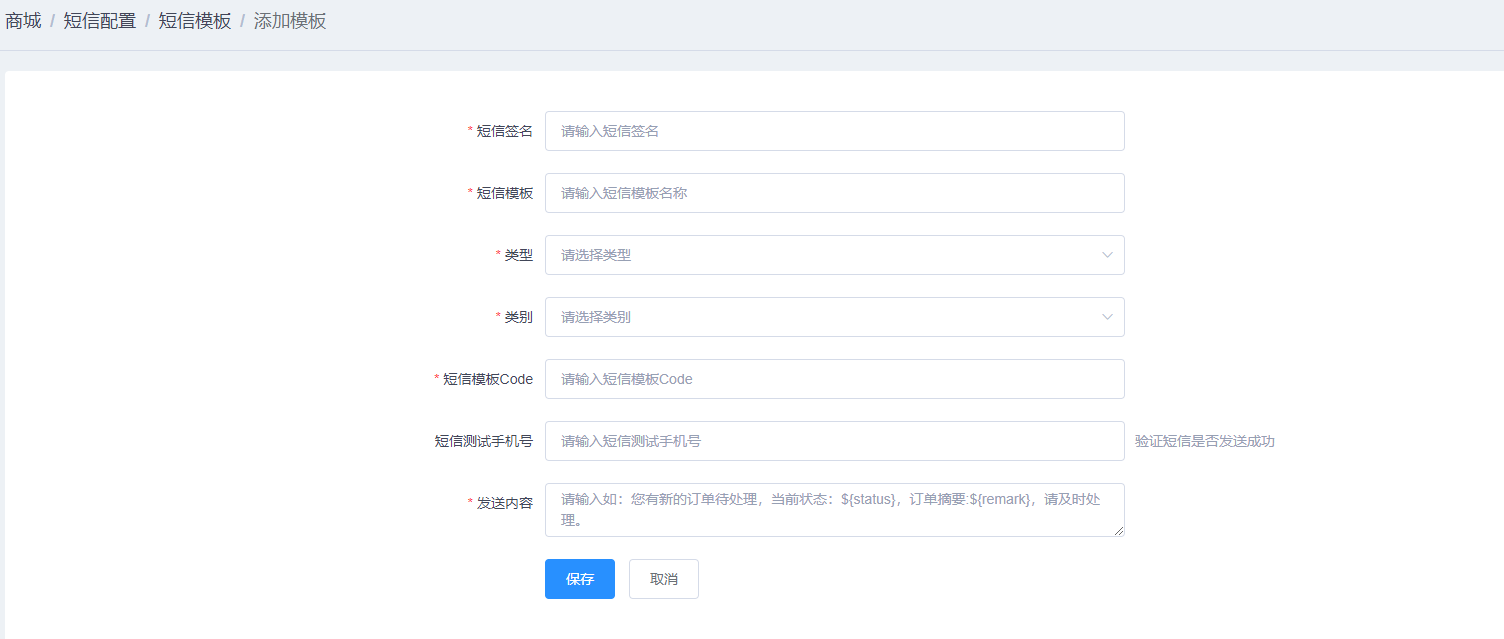The width and height of the screenshot is (1504, 639).
Task: Focus the 请输入短信测试手机号 input field
Action: pos(834,441)
